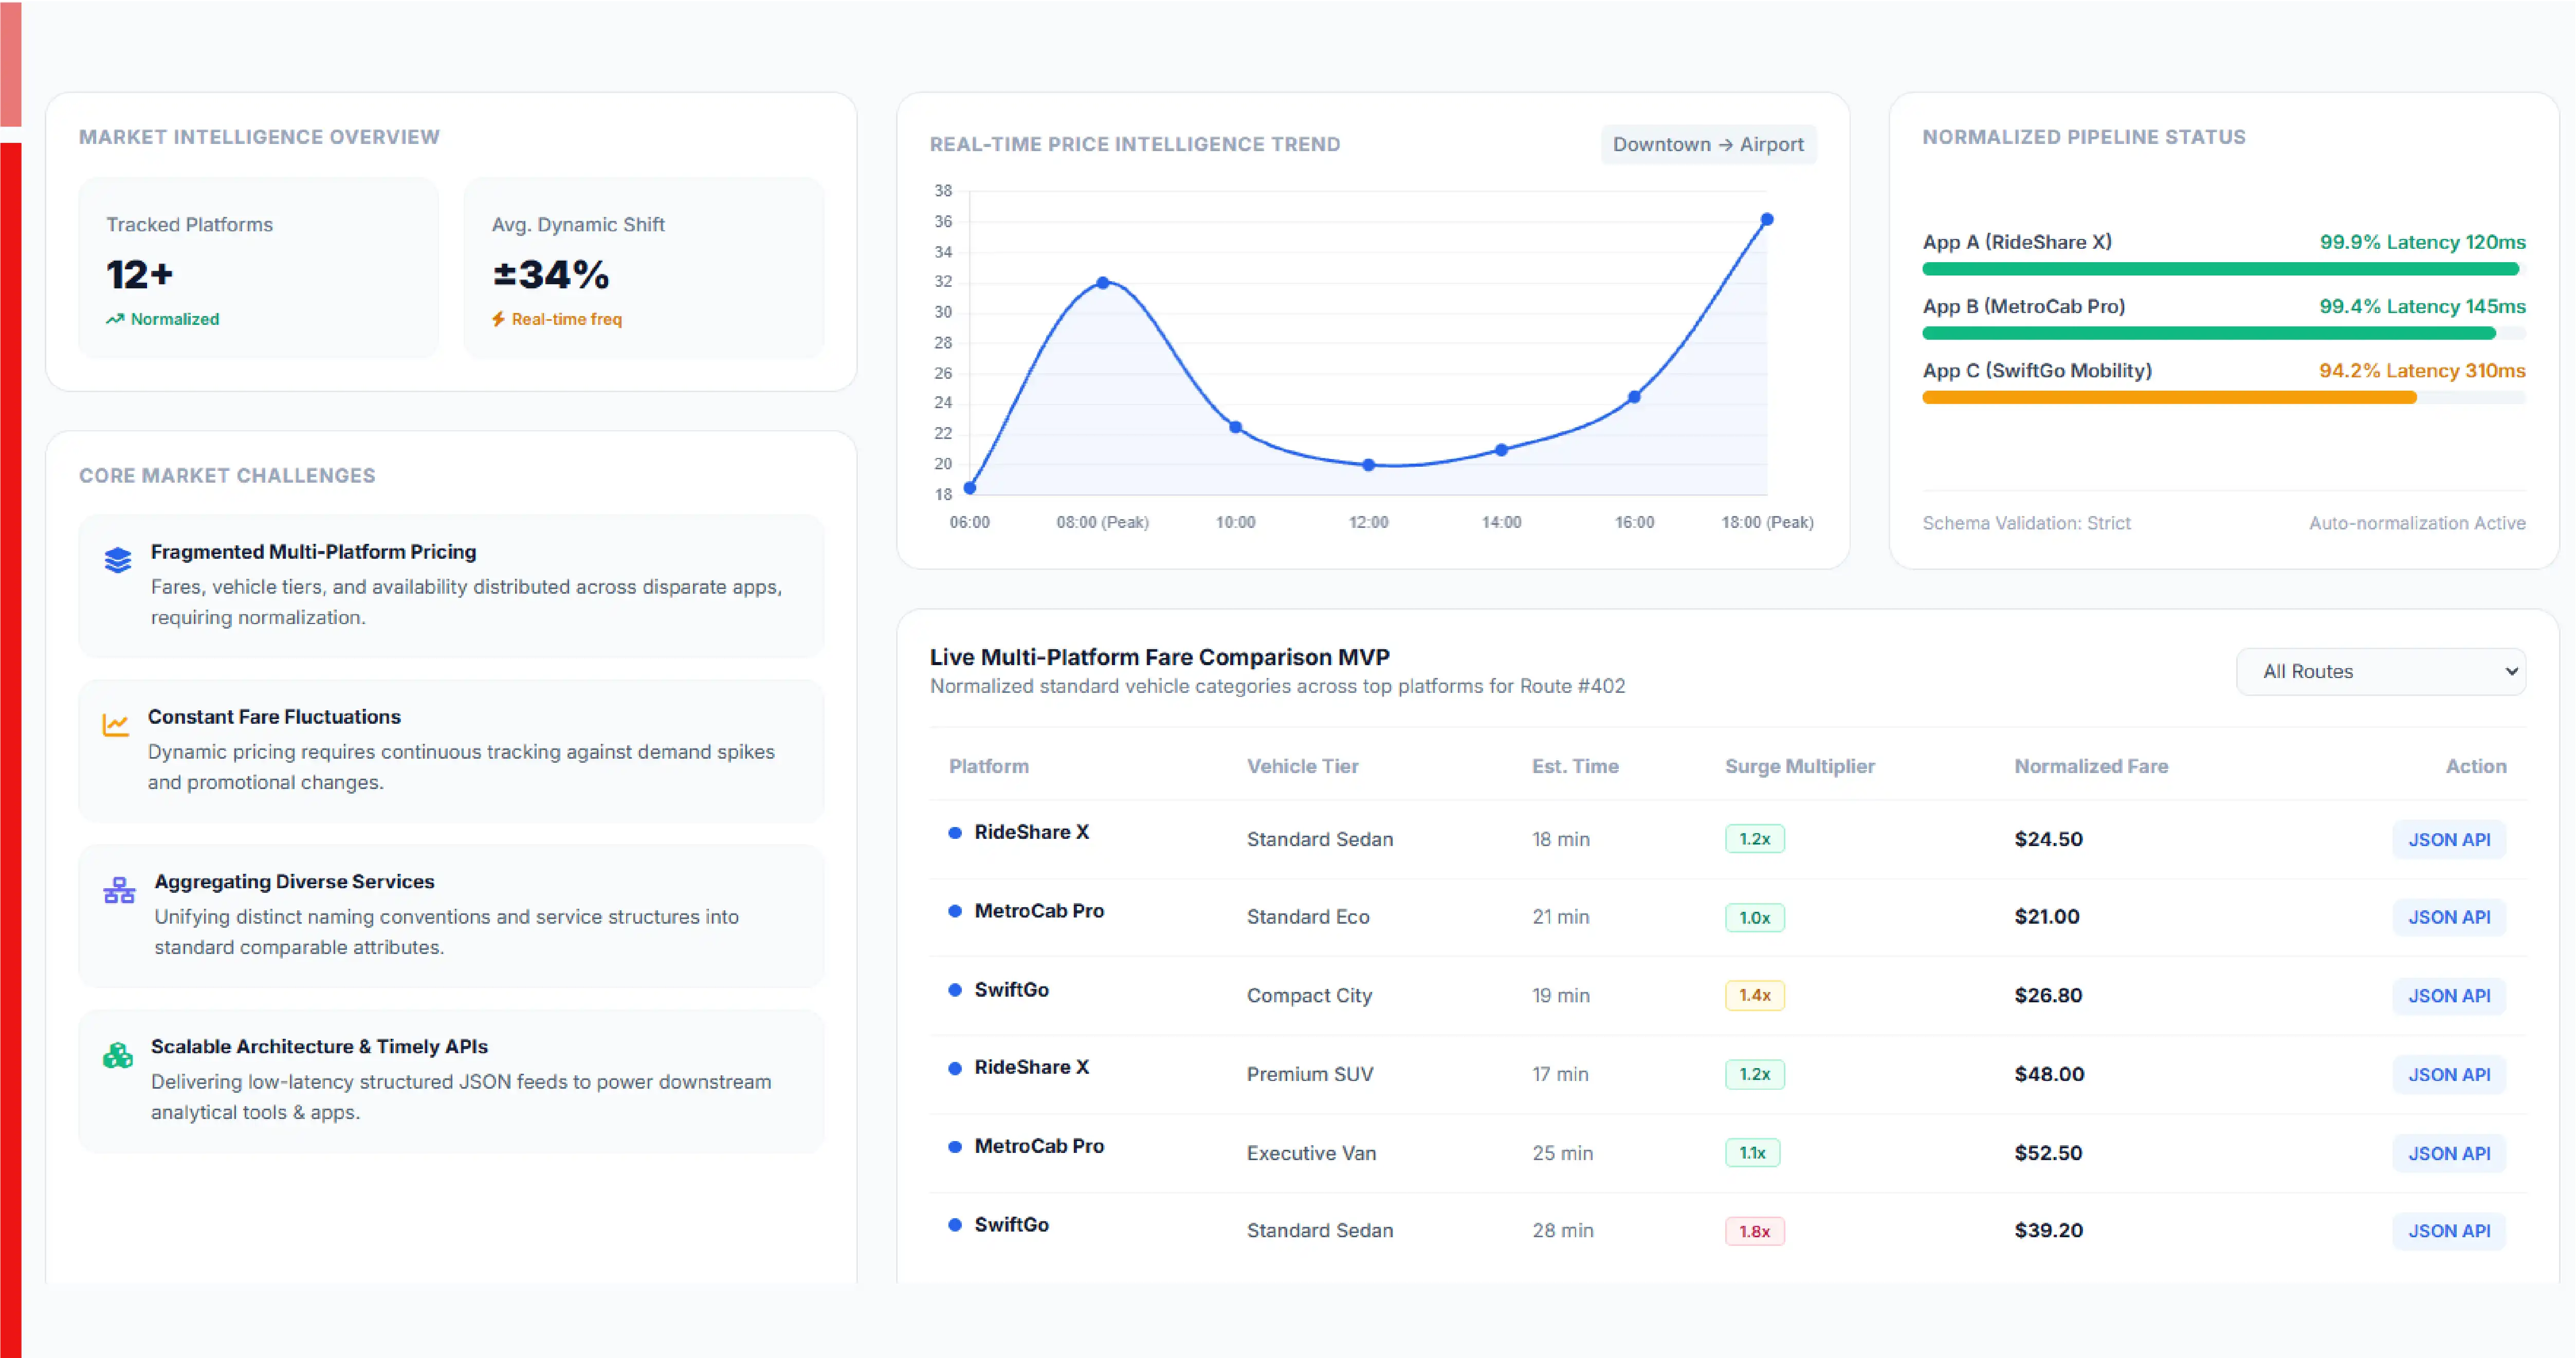Click the 08:00 (Peak) data point on chart
The image size is (2576, 1358).
pyautogui.click(x=1102, y=283)
